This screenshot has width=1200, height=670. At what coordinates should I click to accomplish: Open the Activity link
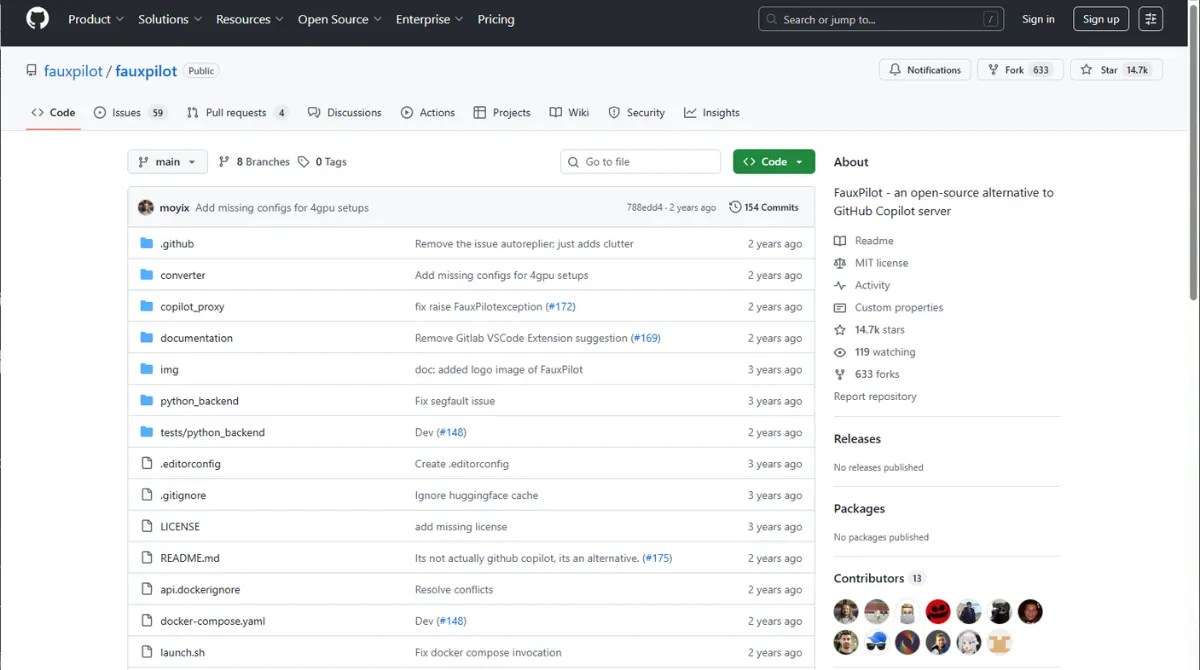(862, 285)
